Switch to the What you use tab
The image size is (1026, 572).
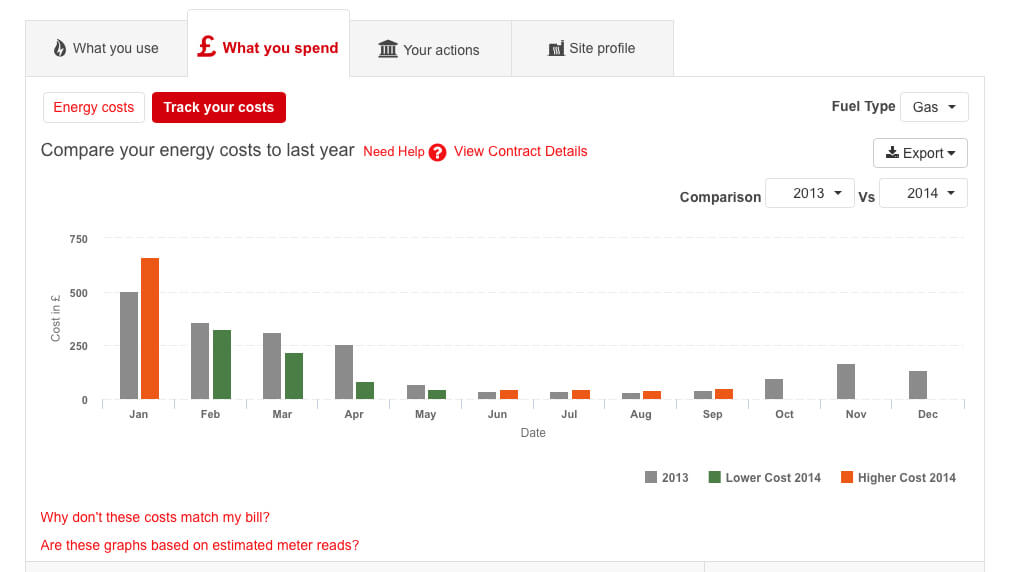[106, 48]
